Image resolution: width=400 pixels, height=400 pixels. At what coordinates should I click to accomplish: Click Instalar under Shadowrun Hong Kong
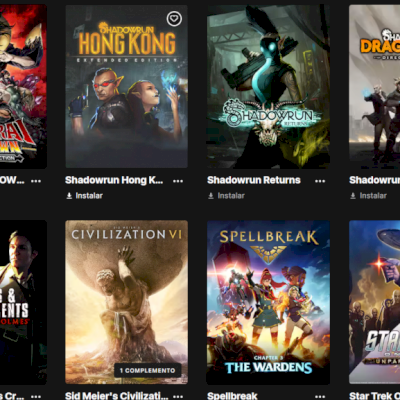[89, 196]
